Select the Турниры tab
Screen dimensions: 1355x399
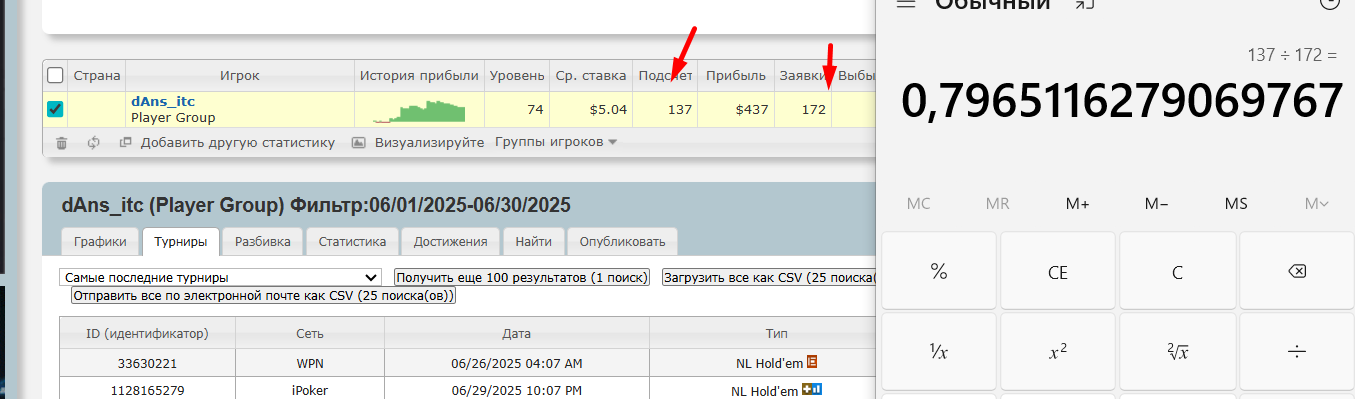(181, 241)
